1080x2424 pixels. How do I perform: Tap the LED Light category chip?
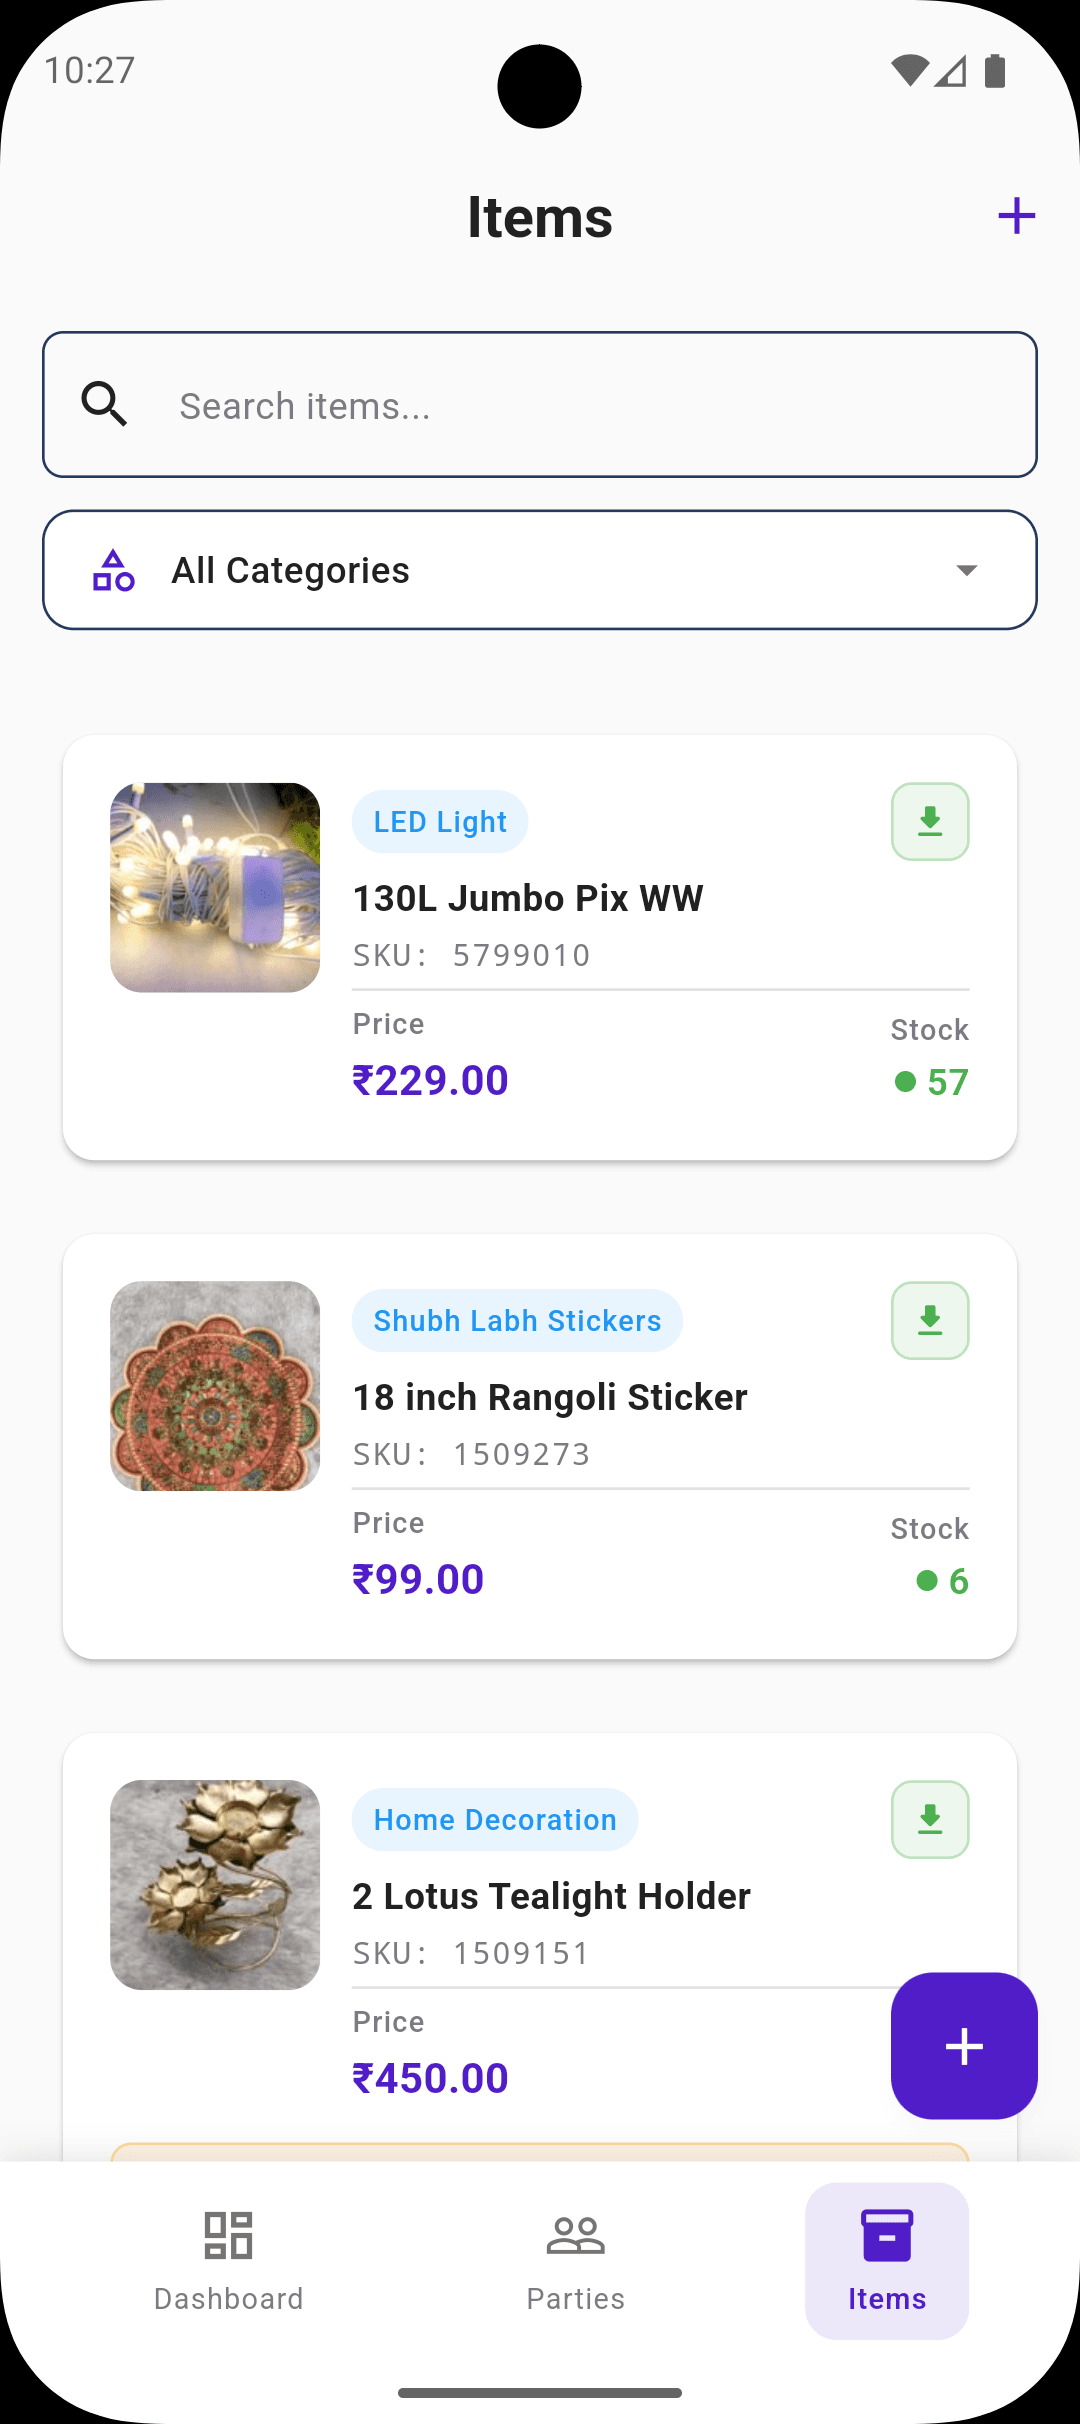coord(440,822)
